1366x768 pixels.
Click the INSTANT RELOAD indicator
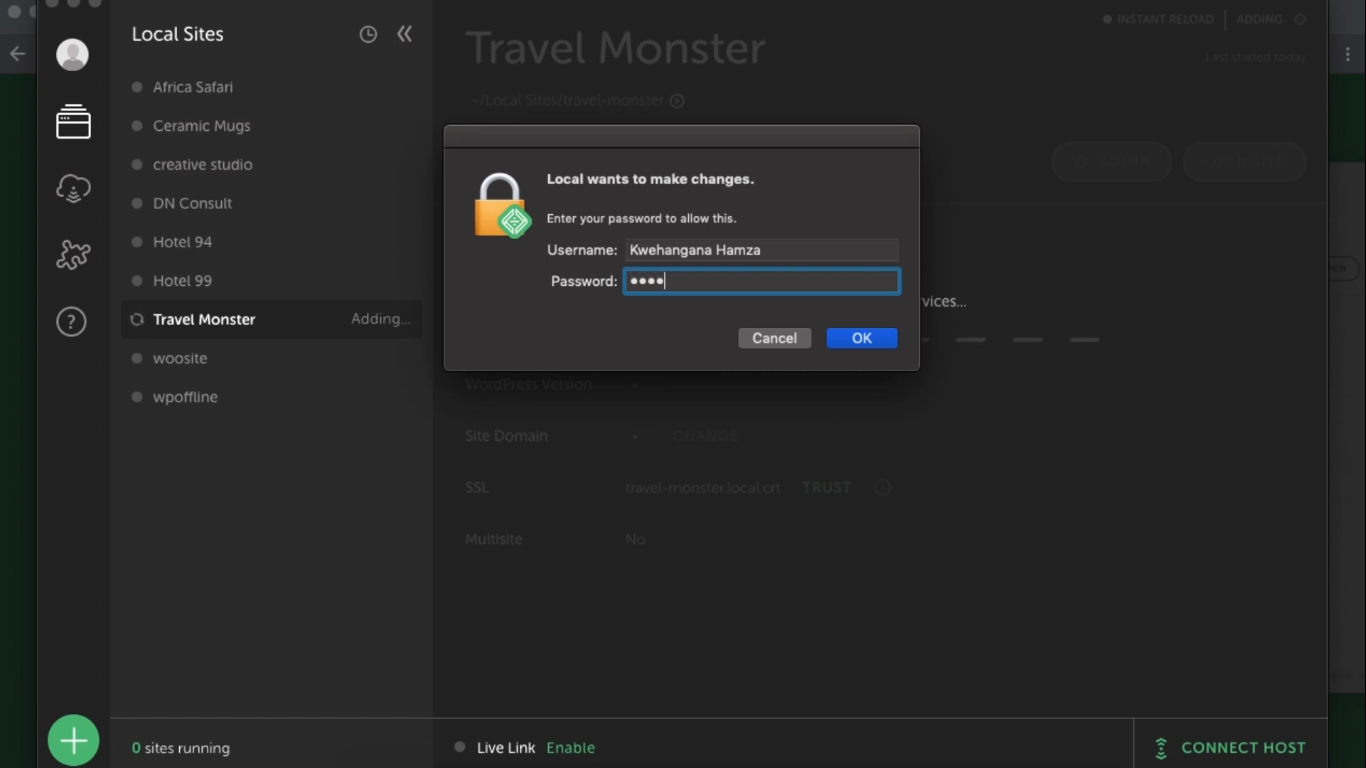[x=1158, y=19]
